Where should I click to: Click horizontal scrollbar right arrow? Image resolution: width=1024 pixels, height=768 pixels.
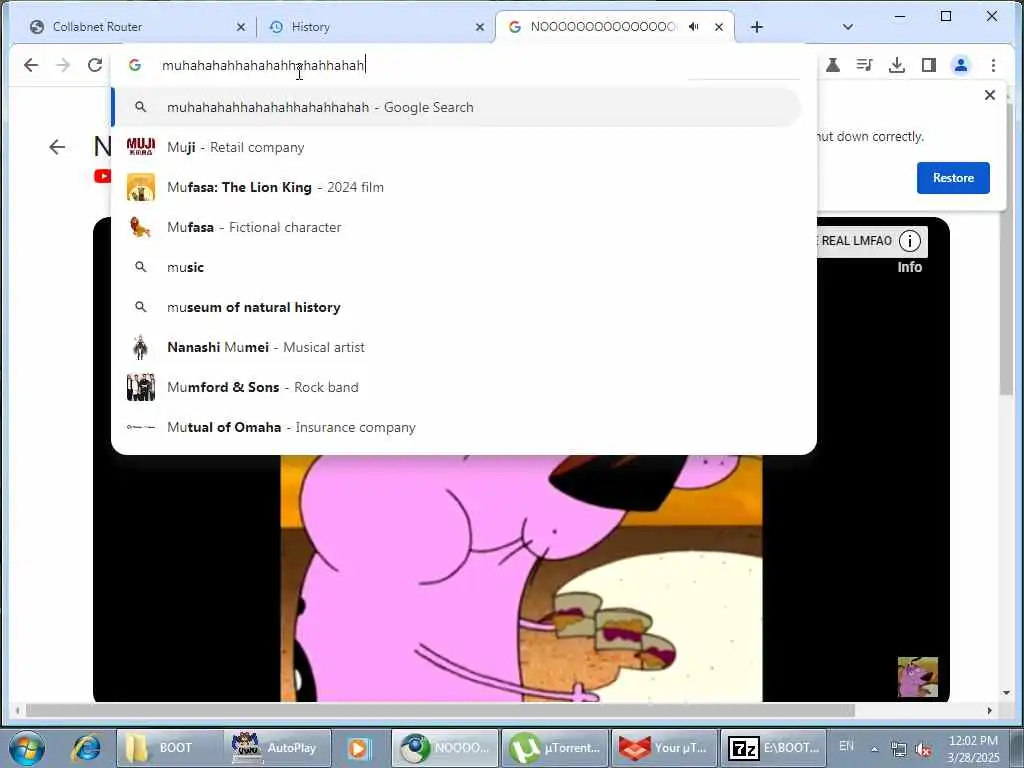point(989,710)
